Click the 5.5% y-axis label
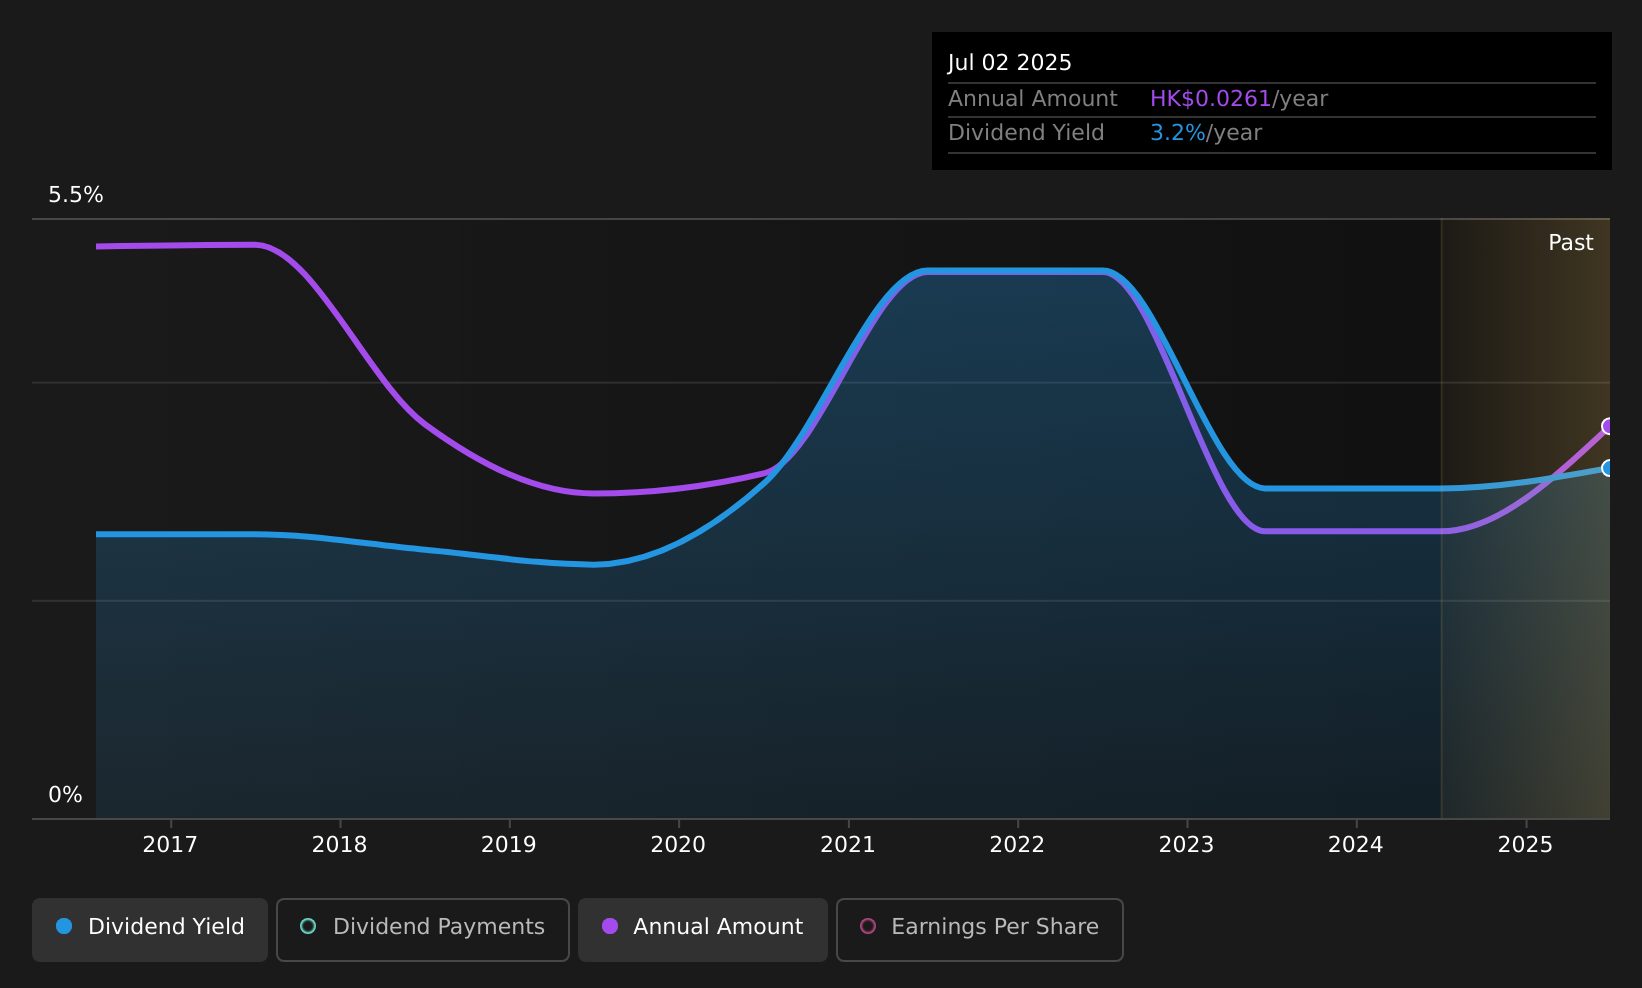The image size is (1642, 988). pos(76,195)
